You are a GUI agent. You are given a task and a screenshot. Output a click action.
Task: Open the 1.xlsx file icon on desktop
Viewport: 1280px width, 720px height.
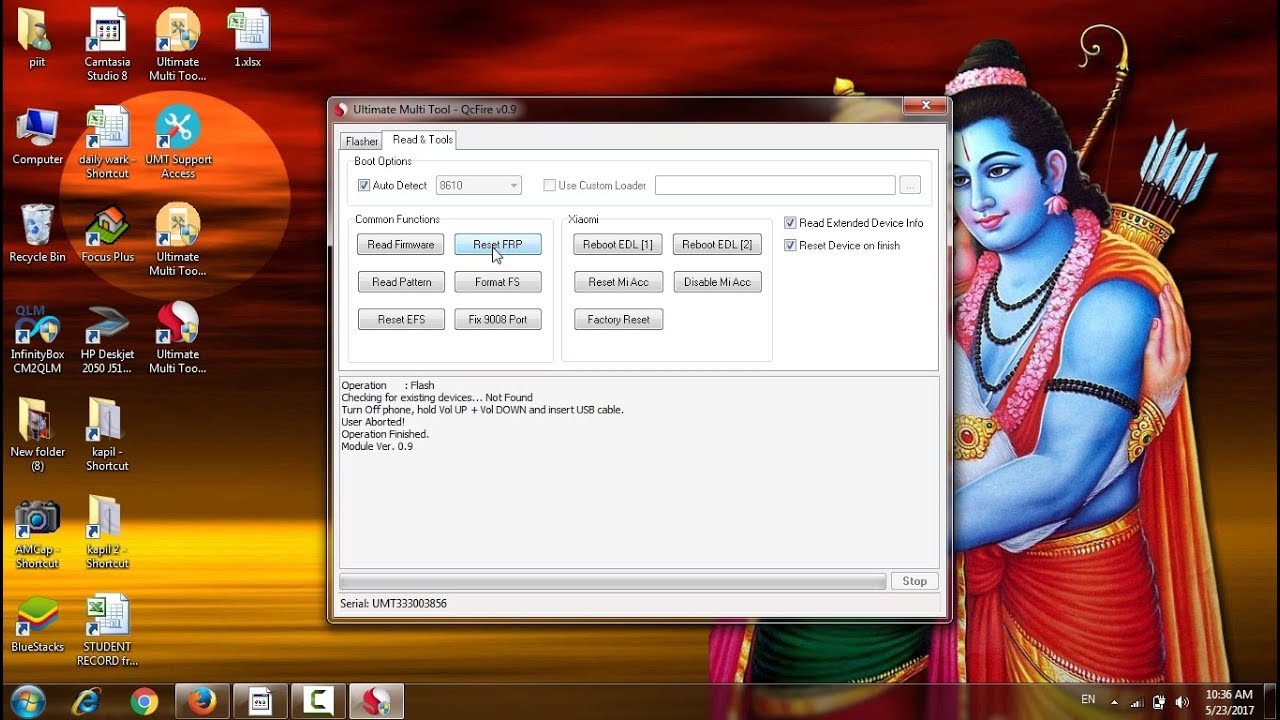point(248,38)
